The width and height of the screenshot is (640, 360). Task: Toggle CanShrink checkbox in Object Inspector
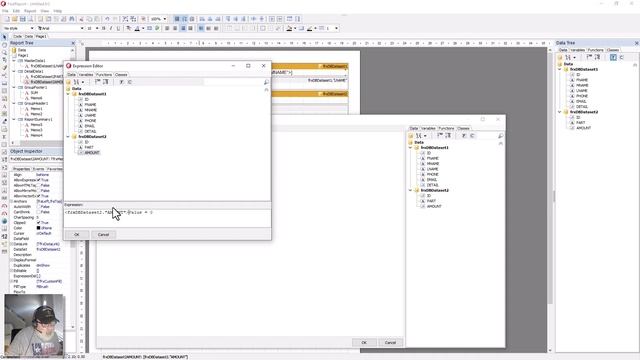click(38, 212)
